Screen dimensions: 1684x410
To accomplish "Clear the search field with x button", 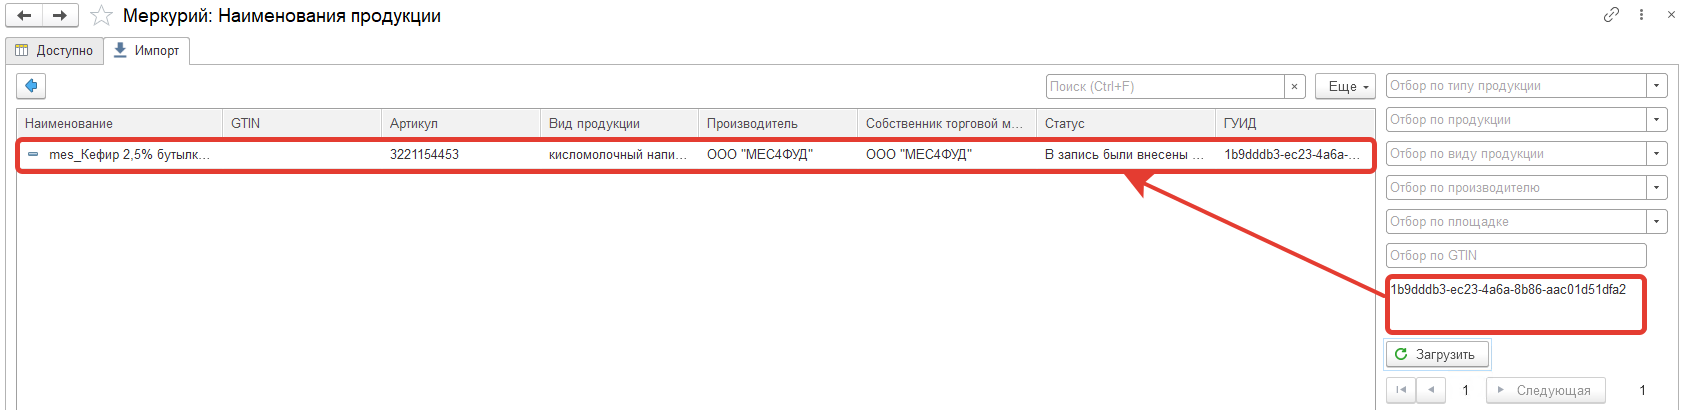I will pyautogui.click(x=1295, y=87).
